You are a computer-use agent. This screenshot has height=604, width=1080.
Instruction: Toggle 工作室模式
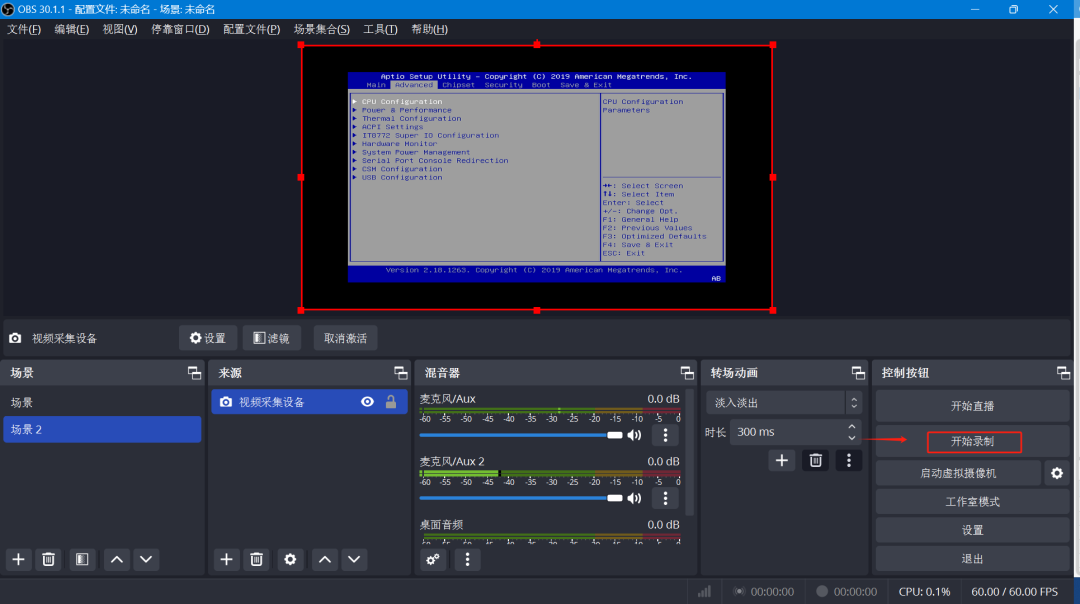(973, 502)
